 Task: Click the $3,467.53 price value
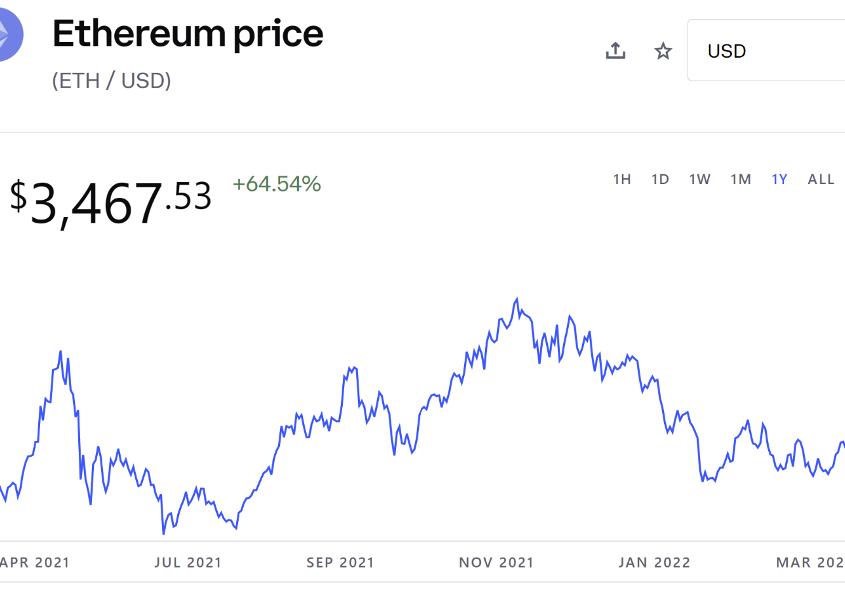(111, 200)
